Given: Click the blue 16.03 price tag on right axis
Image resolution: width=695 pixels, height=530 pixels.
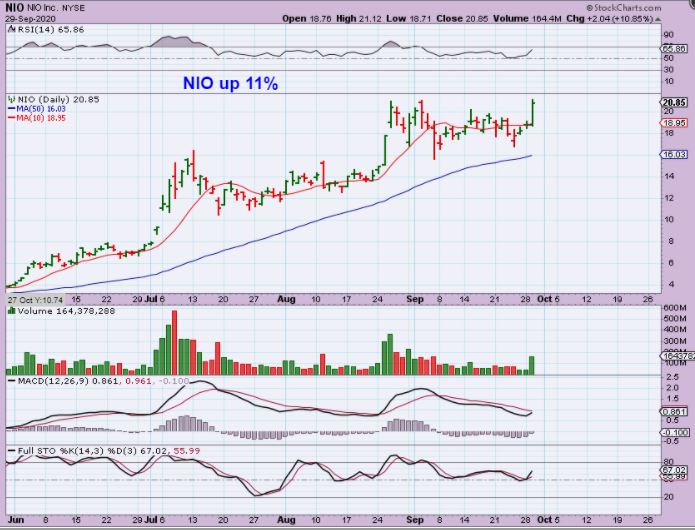Looking at the screenshot, I should click(674, 154).
